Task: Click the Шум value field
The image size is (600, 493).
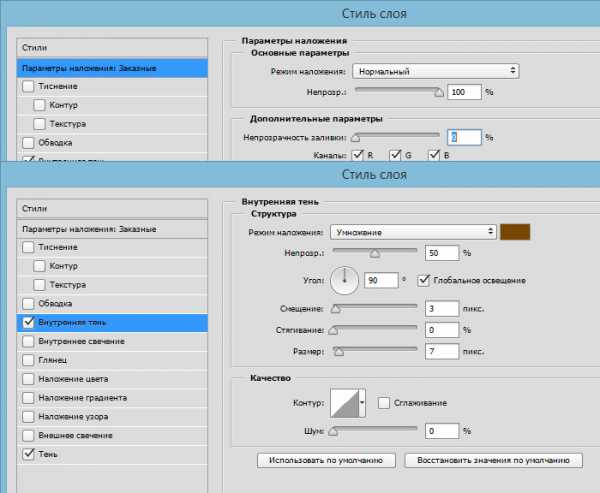Action: 442,431
